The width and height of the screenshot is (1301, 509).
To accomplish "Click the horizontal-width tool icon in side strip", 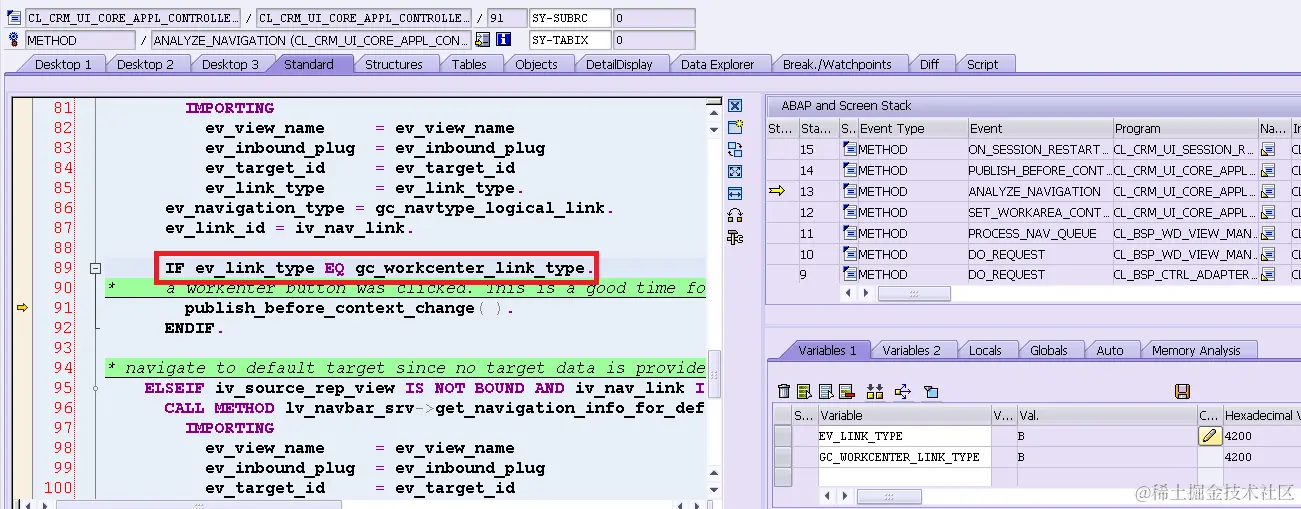I will (x=735, y=193).
